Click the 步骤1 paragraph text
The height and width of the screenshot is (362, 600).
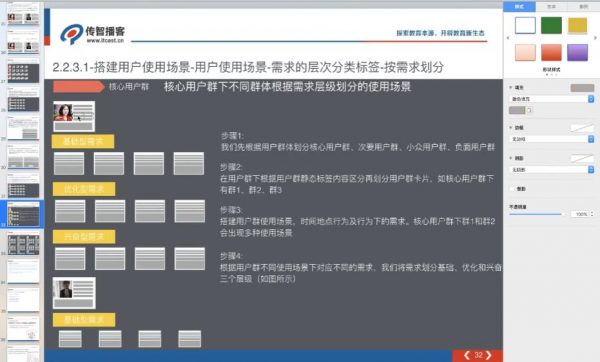[x=358, y=141]
